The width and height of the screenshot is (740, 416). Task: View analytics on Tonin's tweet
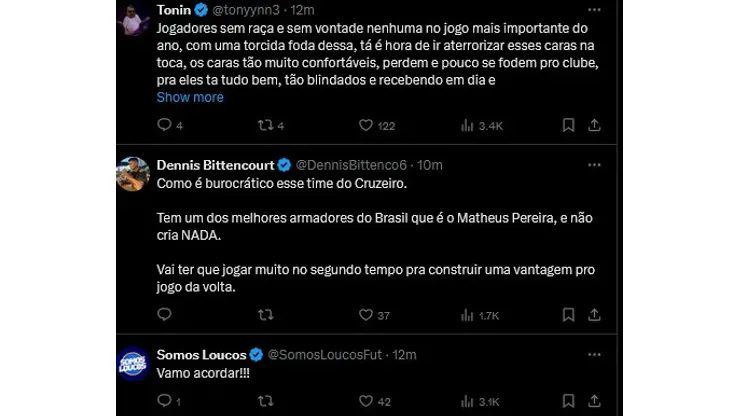467,125
